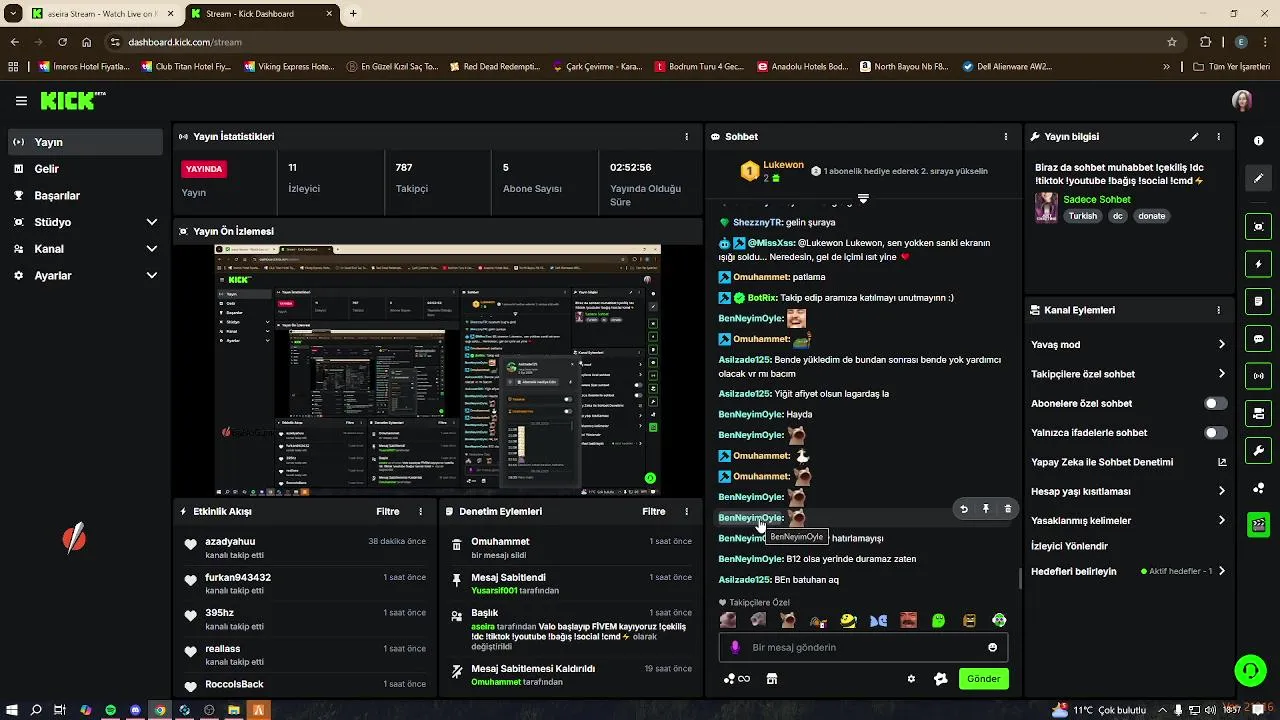
Task: Click in the Bir mesaj gönderin input
Action: point(863,647)
